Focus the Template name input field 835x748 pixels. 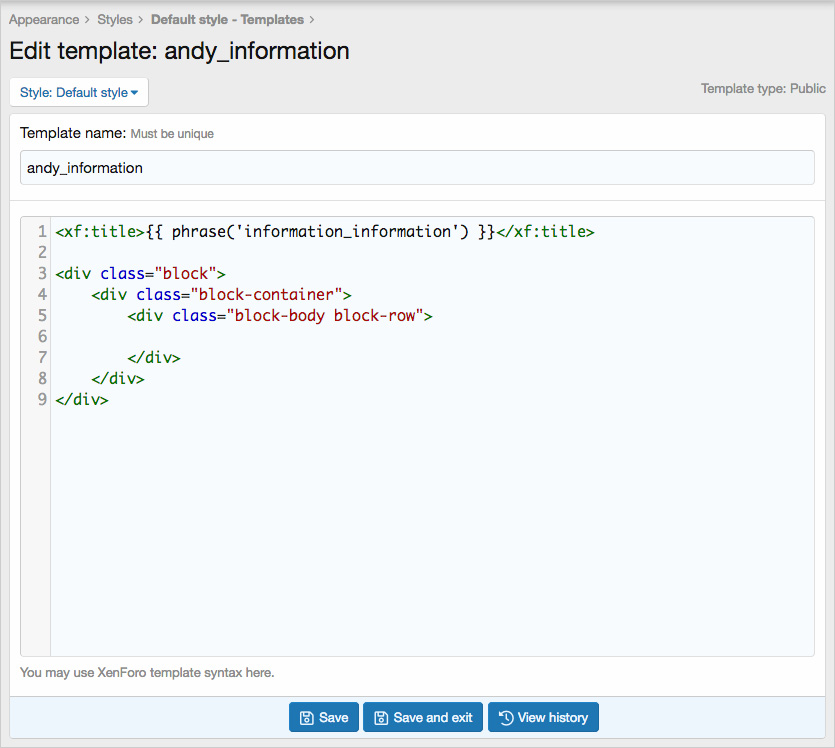coord(417,168)
